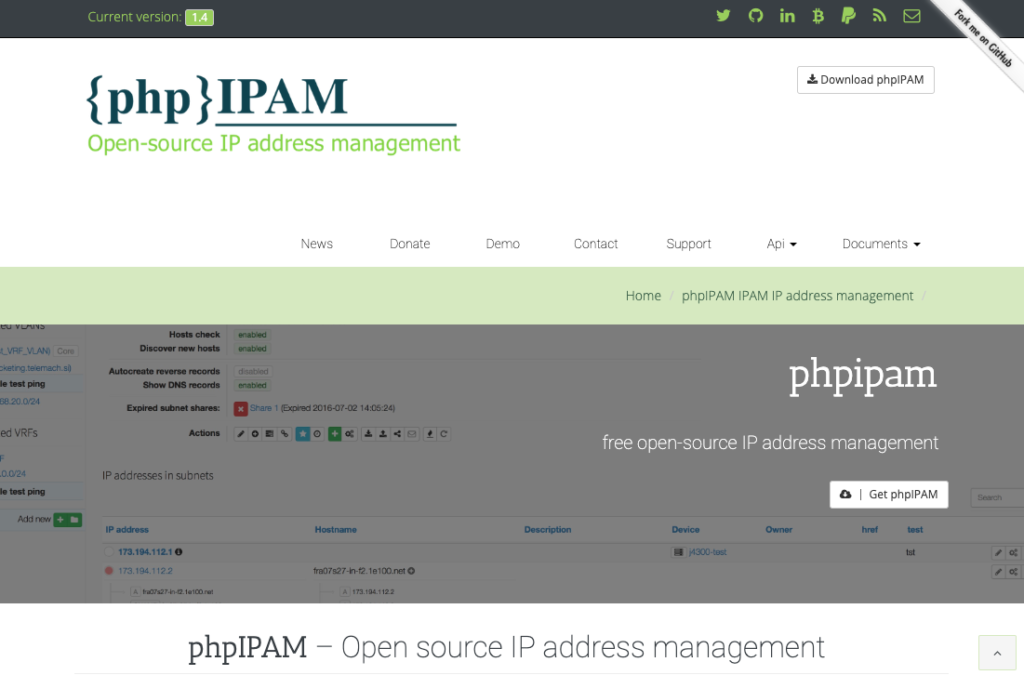Click the blue star favourite icon in Actions
This screenshot has width=1024, height=675.
302,433
